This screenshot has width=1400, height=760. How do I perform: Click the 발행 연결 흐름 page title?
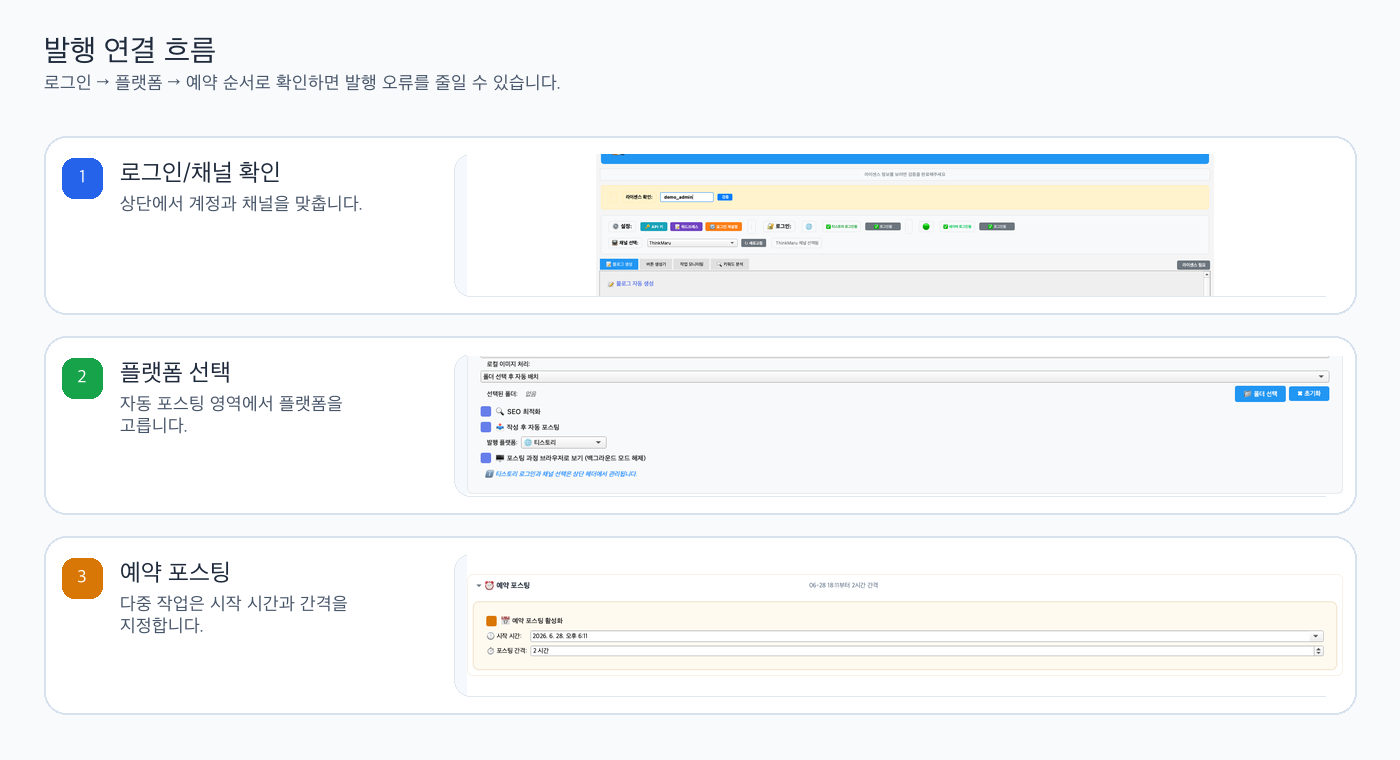[x=130, y=48]
